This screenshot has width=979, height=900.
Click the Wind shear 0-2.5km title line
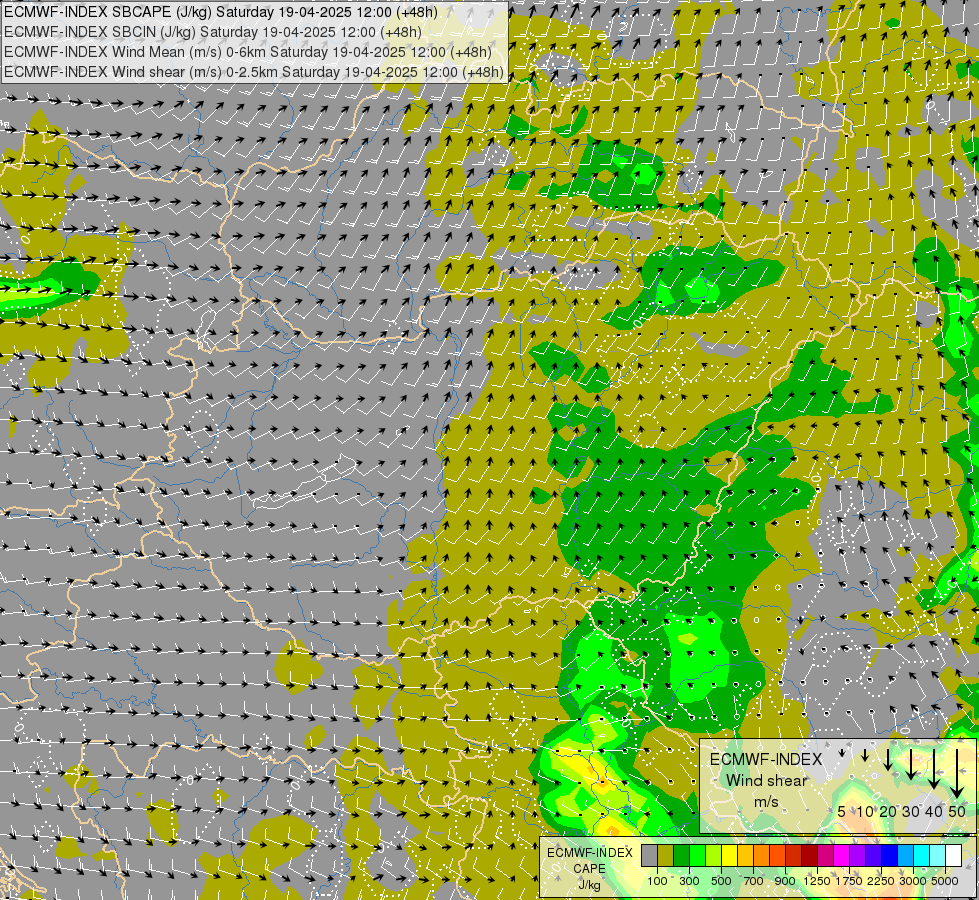253,72
